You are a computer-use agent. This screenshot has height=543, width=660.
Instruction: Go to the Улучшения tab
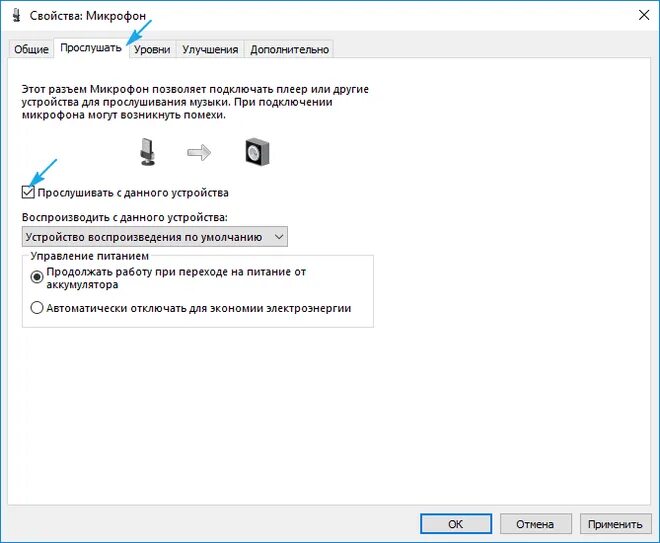210,50
